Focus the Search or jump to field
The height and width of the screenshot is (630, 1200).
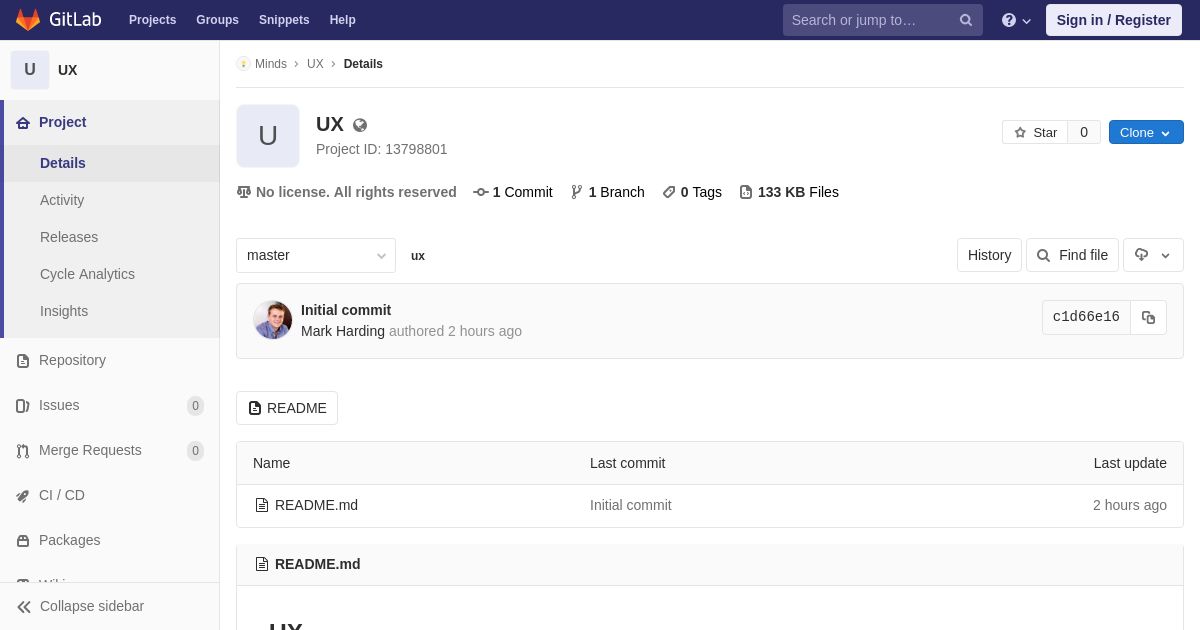pos(868,20)
